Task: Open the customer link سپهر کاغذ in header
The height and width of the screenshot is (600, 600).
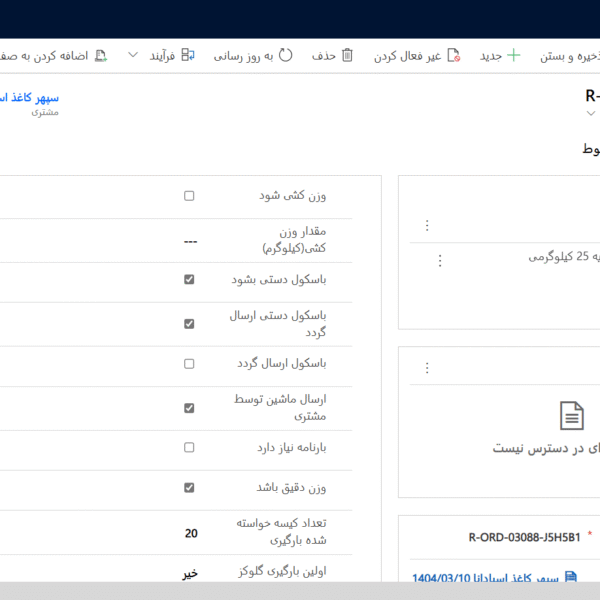Action: pos(30,97)
